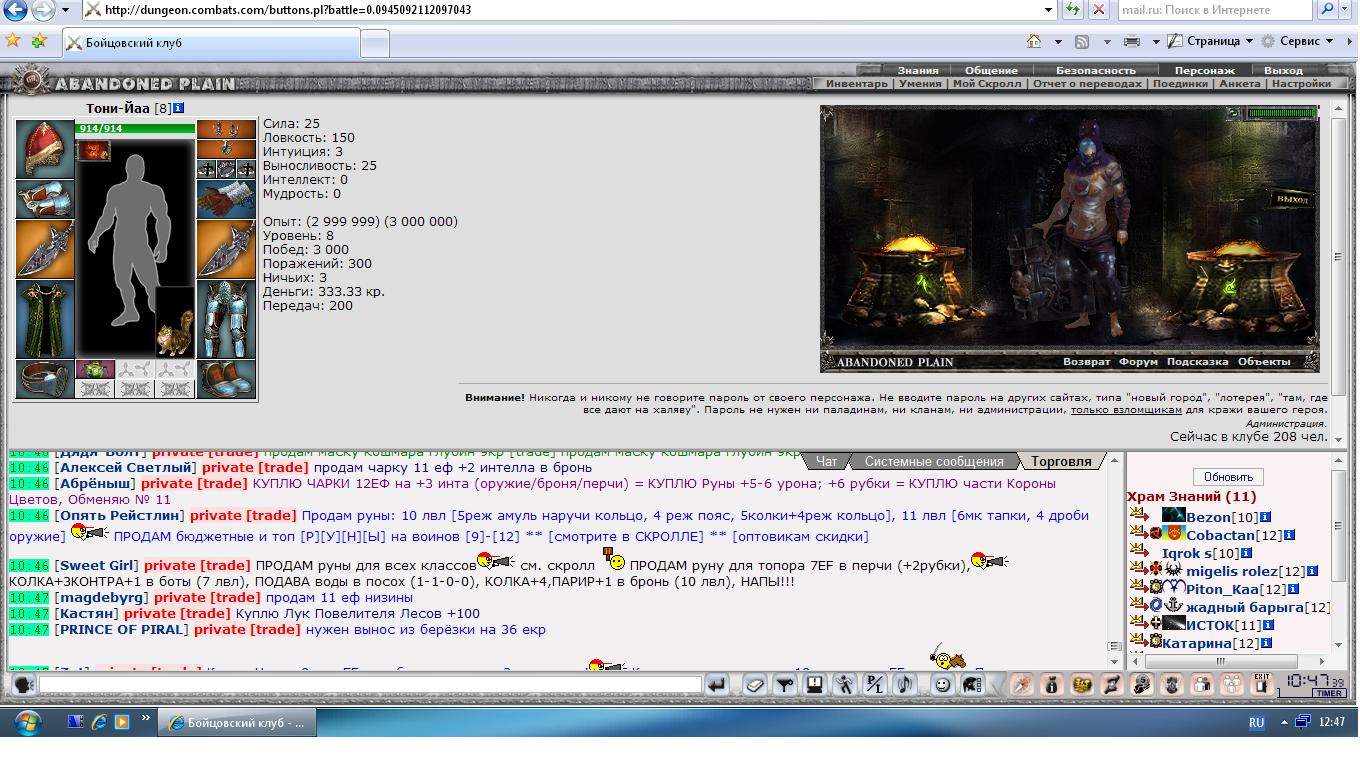The image size is (1360, 768).
Task: Open the Общение menu
Action: [991, 70]
